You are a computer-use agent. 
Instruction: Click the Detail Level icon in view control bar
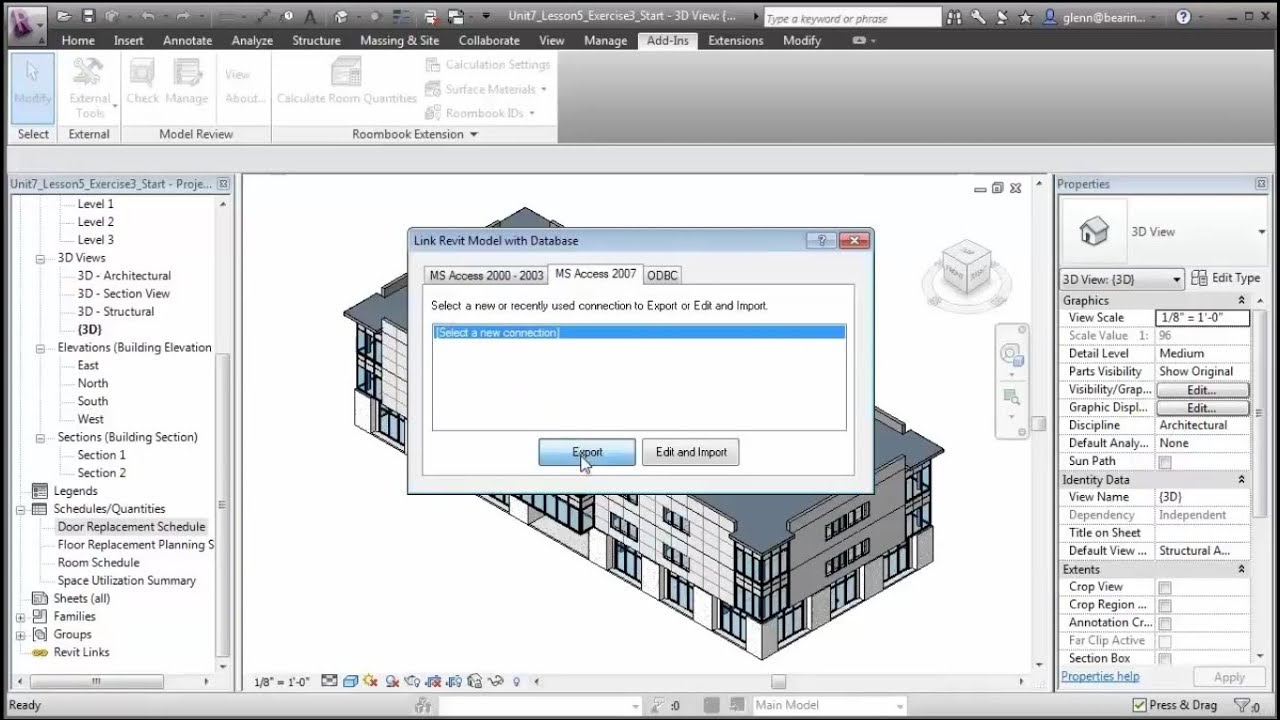pos(328,682)
